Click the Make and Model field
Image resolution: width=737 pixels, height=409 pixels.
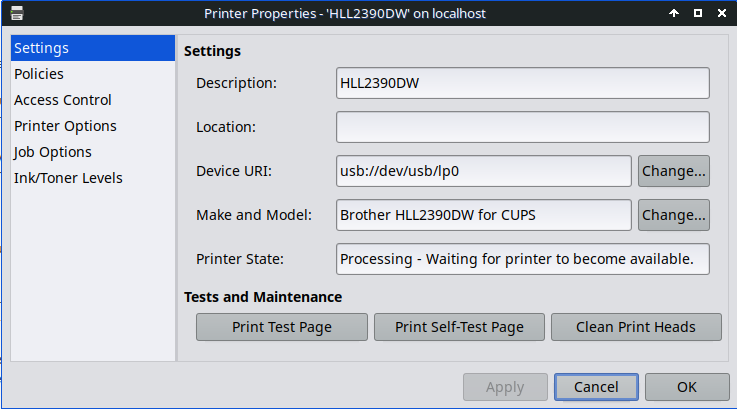click(x=484, y=215)
